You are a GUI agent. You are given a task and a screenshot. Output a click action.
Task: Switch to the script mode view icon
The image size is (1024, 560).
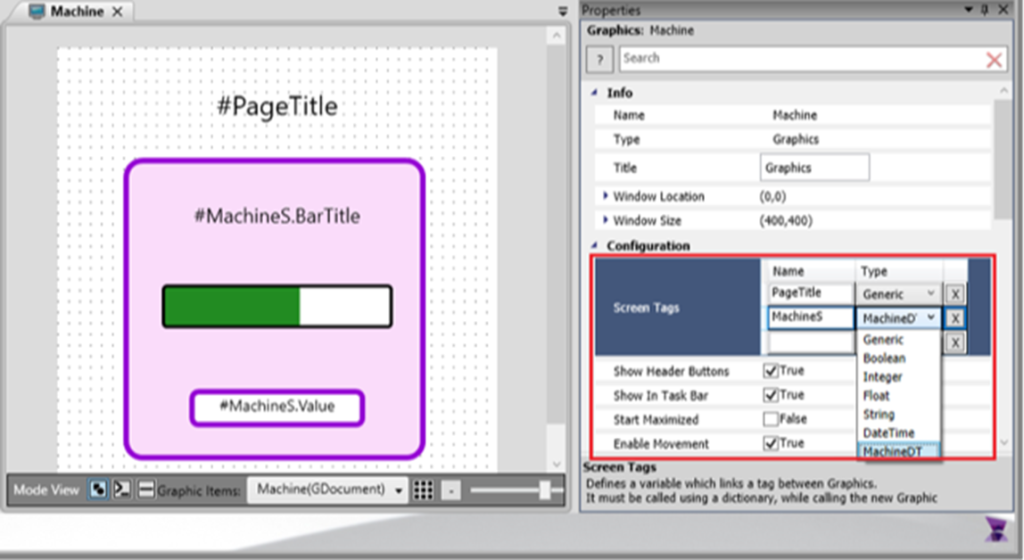tap(122, 489)
